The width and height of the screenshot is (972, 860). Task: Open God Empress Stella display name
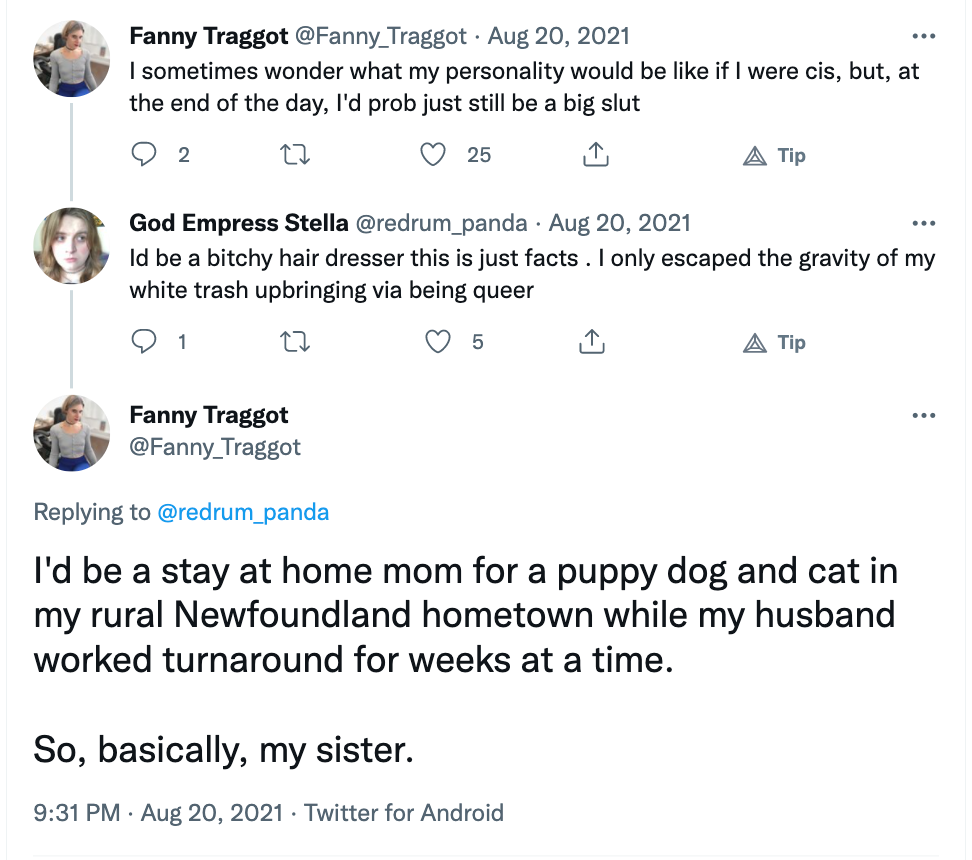coord(239,223)
